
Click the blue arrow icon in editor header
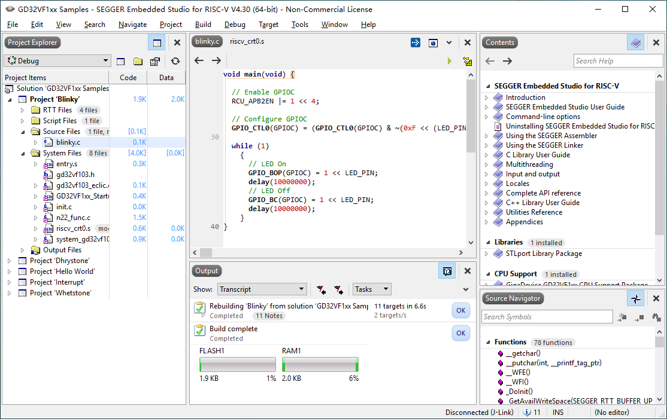tap(415, 43)
